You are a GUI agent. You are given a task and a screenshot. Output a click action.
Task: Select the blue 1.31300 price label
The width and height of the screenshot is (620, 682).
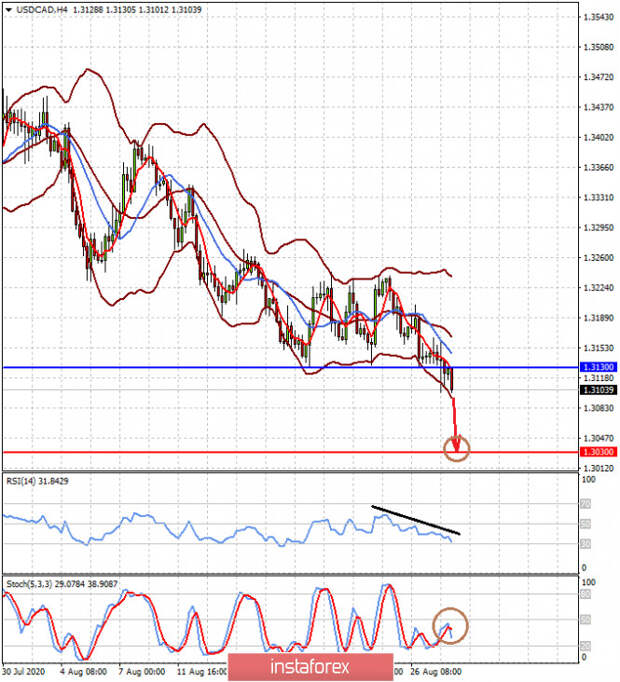[x=598, y=367]
